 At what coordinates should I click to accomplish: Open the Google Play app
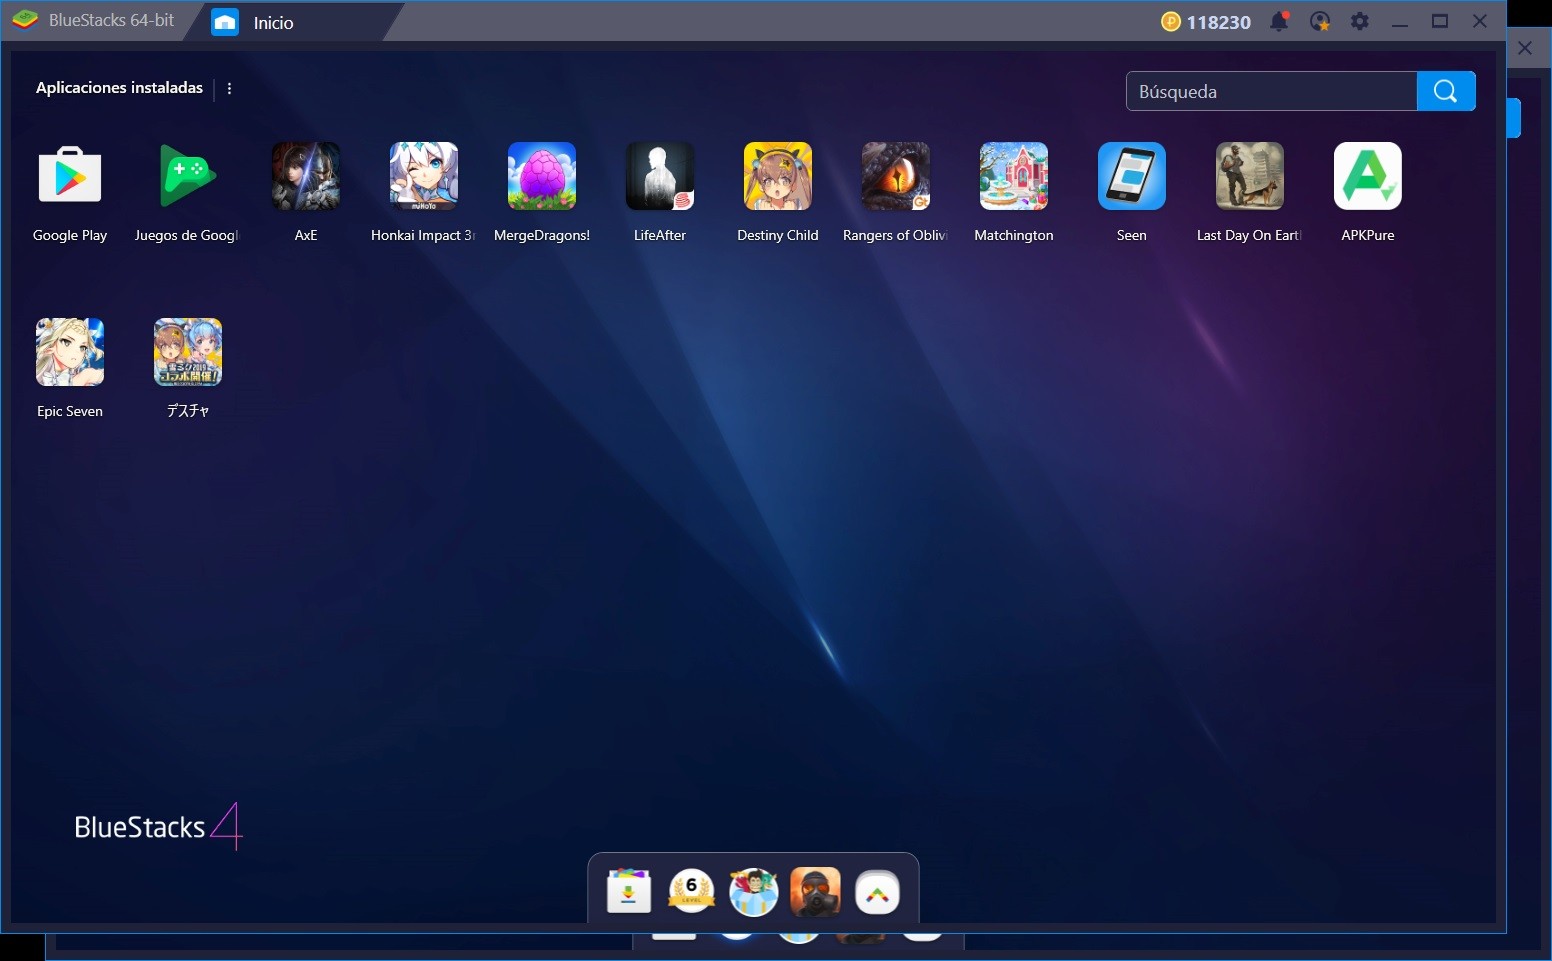point(70,176)
